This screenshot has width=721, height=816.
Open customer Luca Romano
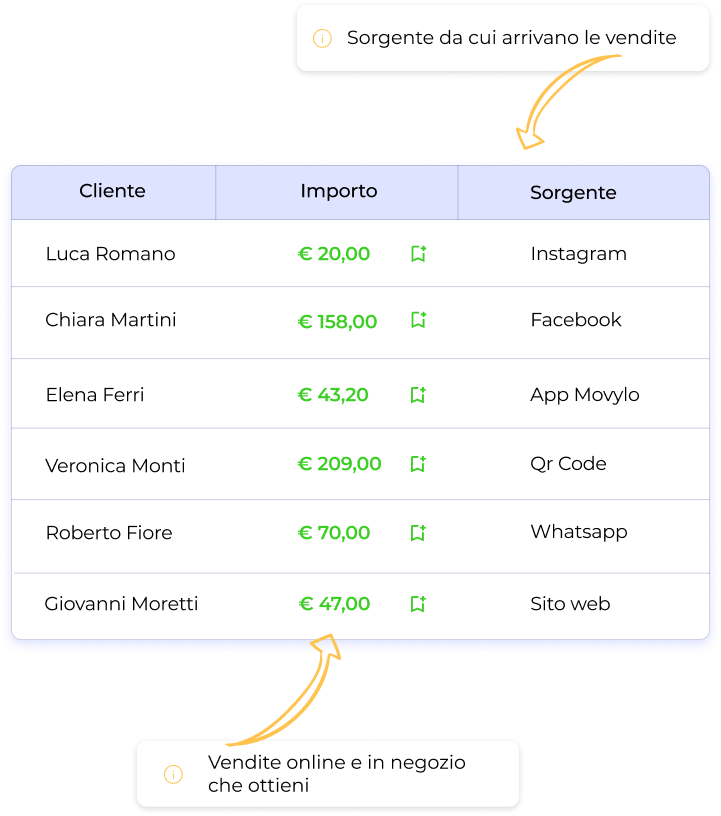[x=110, y=254]
